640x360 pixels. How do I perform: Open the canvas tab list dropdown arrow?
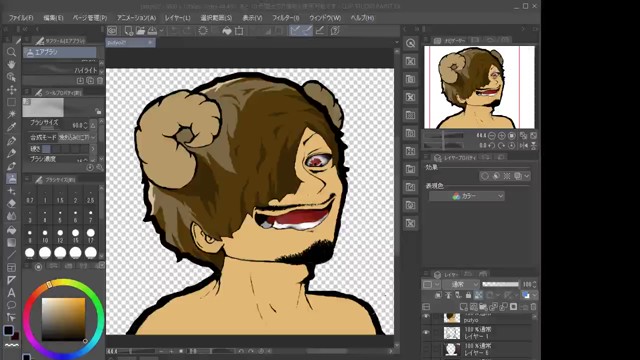click(x=397, y=42)
